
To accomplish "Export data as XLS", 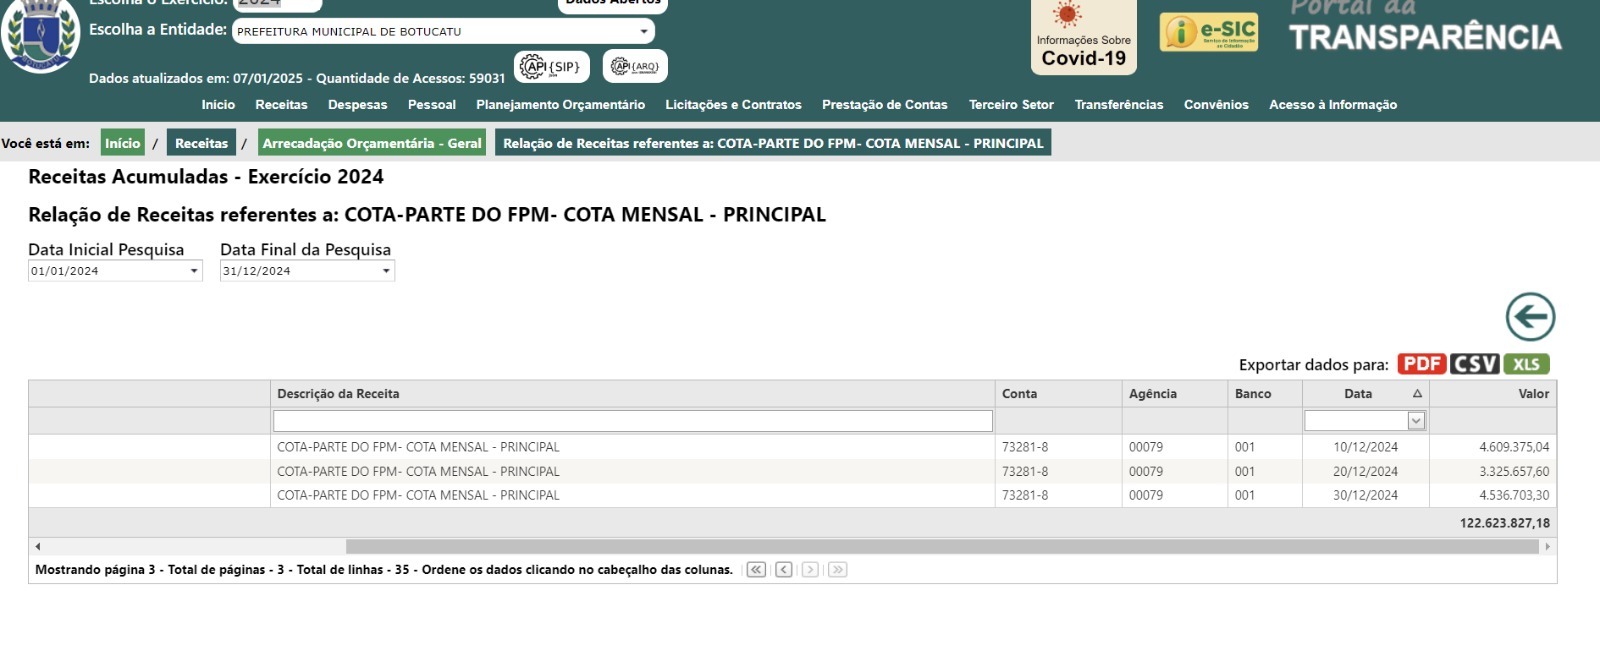I will pyautogui.click(x=1526, y=364).
